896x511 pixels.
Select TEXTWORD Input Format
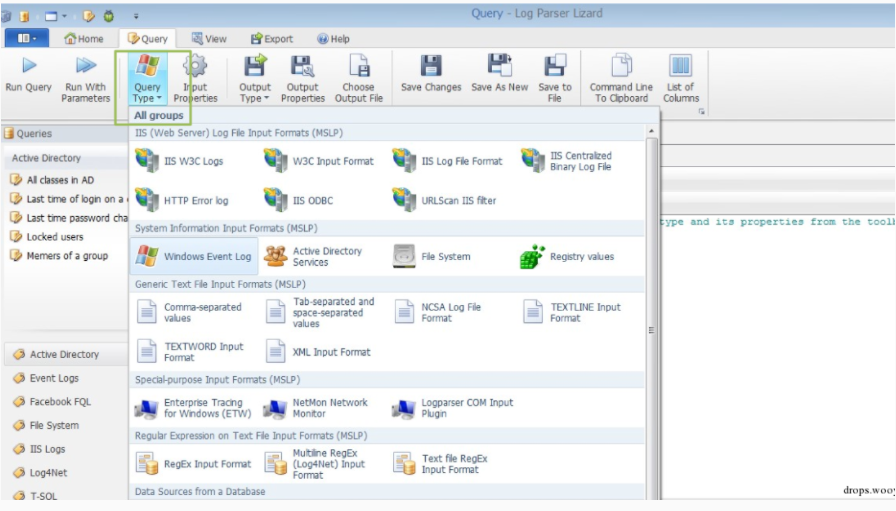(x=193, y=352)
